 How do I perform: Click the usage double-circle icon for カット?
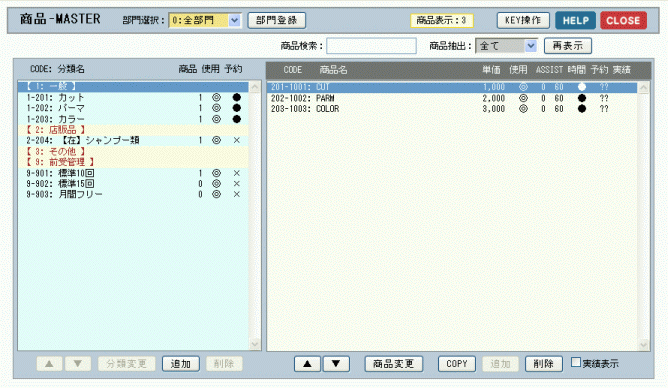pos(216,98)
